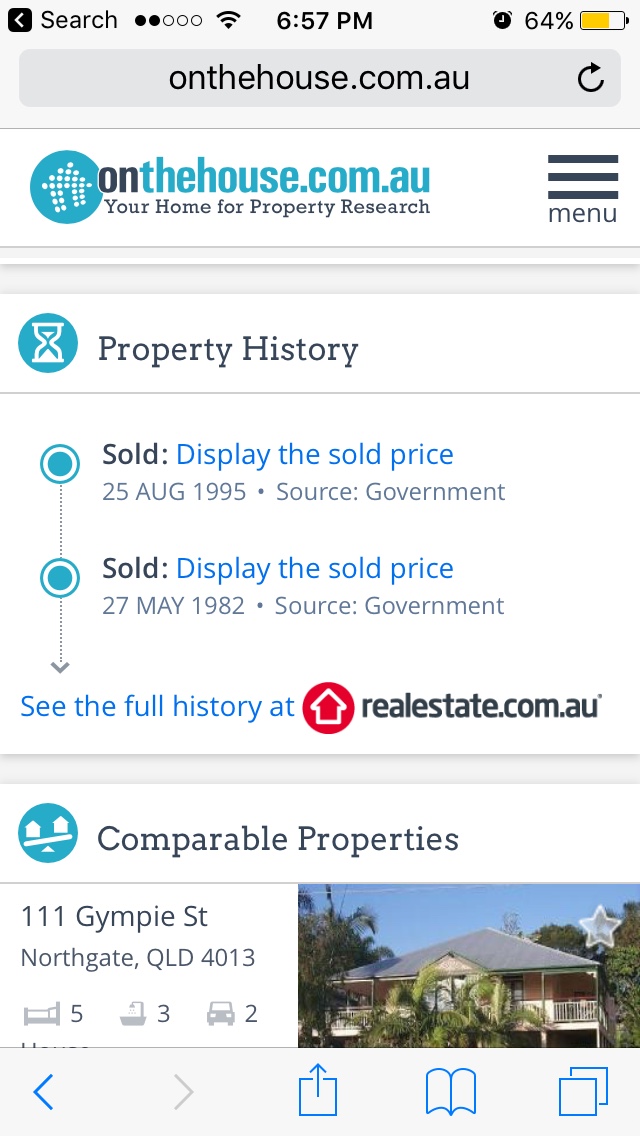Screen dimensions: 640x1136
Task: Tap the Property History hourglass icon
Action: 48,344
